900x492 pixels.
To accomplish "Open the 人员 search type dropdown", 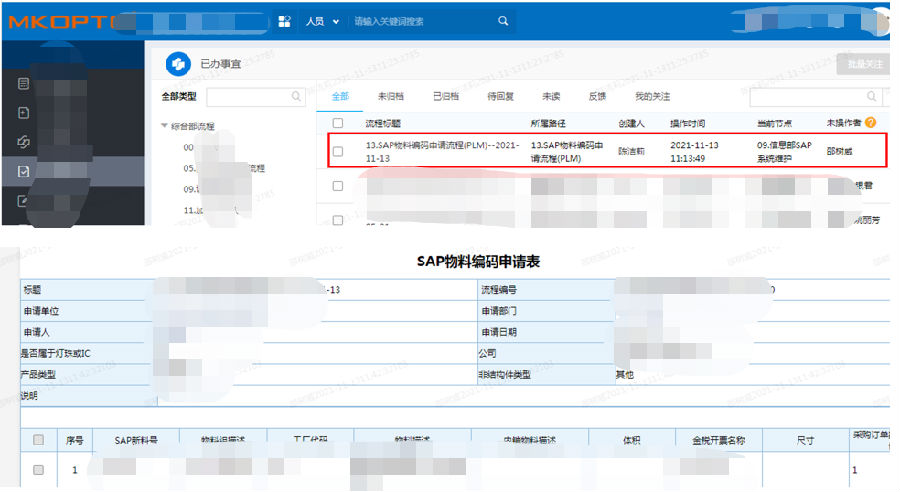I will [x=323, y=21].
